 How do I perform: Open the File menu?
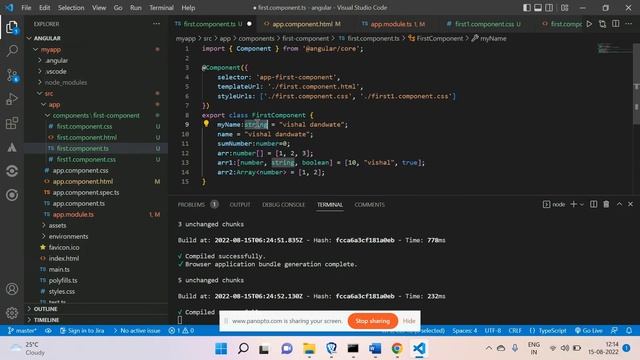(x=26, y=8)
